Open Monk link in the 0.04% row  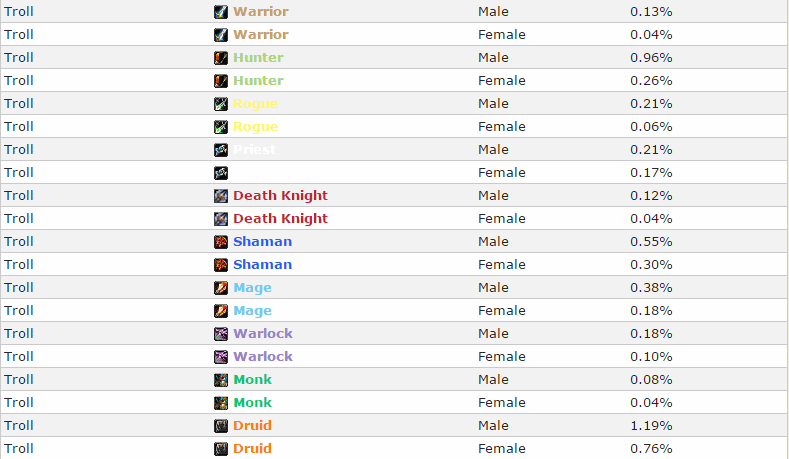(x=252, y=403)
